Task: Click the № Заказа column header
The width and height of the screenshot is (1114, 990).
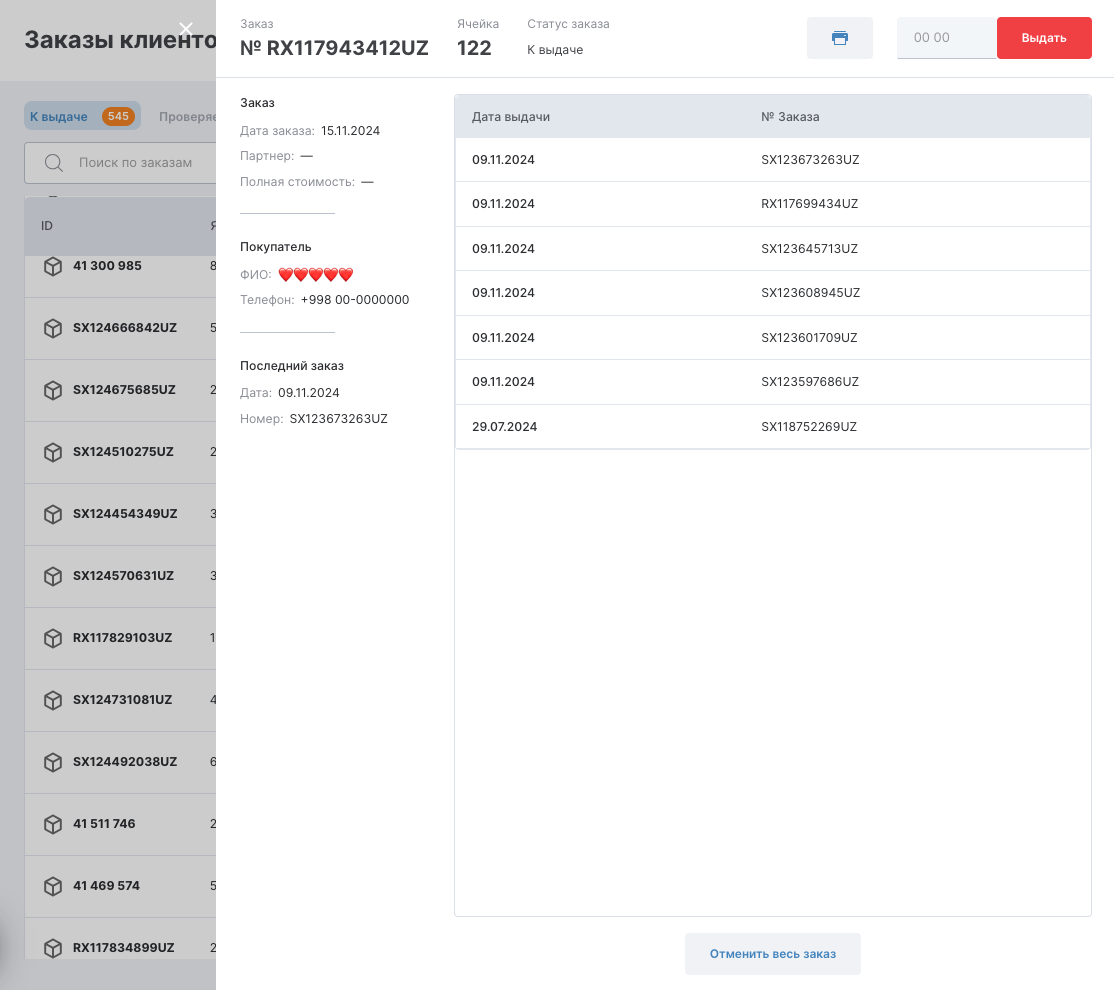Action: 790,117
